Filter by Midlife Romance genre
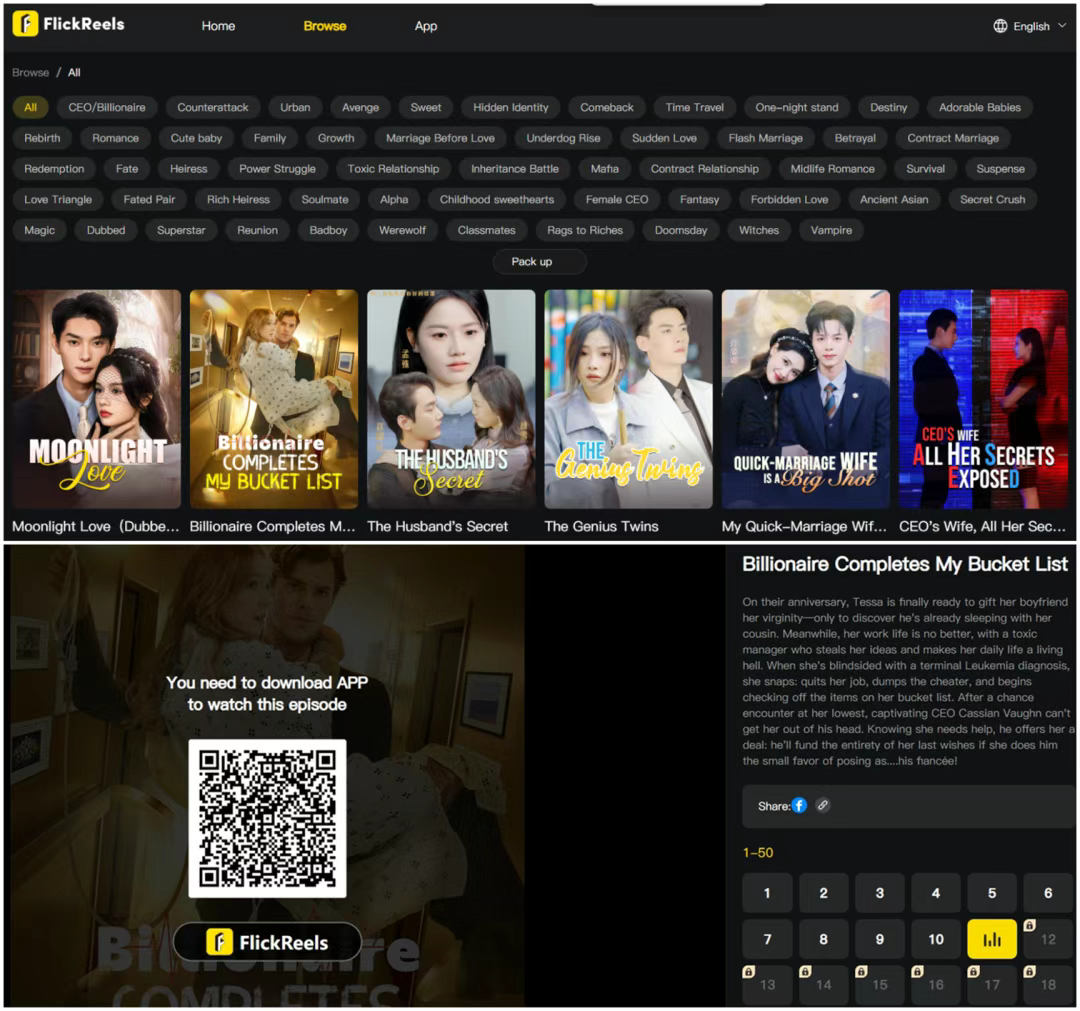 (832, 169)
